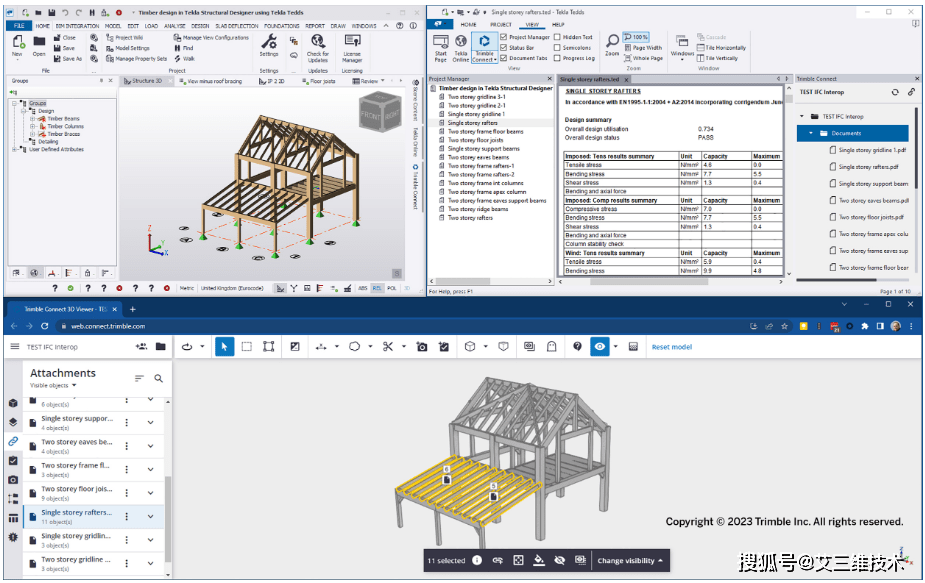This screenshot has width=925, height=583.
Task: Open the BIM INTEGRATION ribbon tab
Action: 77,26
